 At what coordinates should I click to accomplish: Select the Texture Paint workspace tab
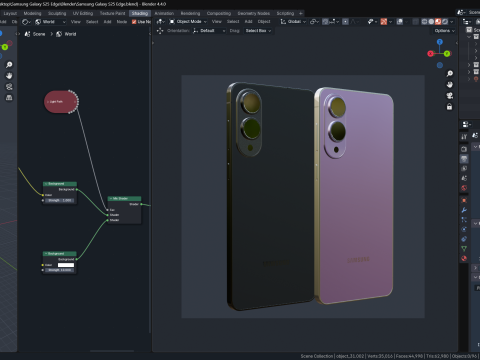click(112, 13)
